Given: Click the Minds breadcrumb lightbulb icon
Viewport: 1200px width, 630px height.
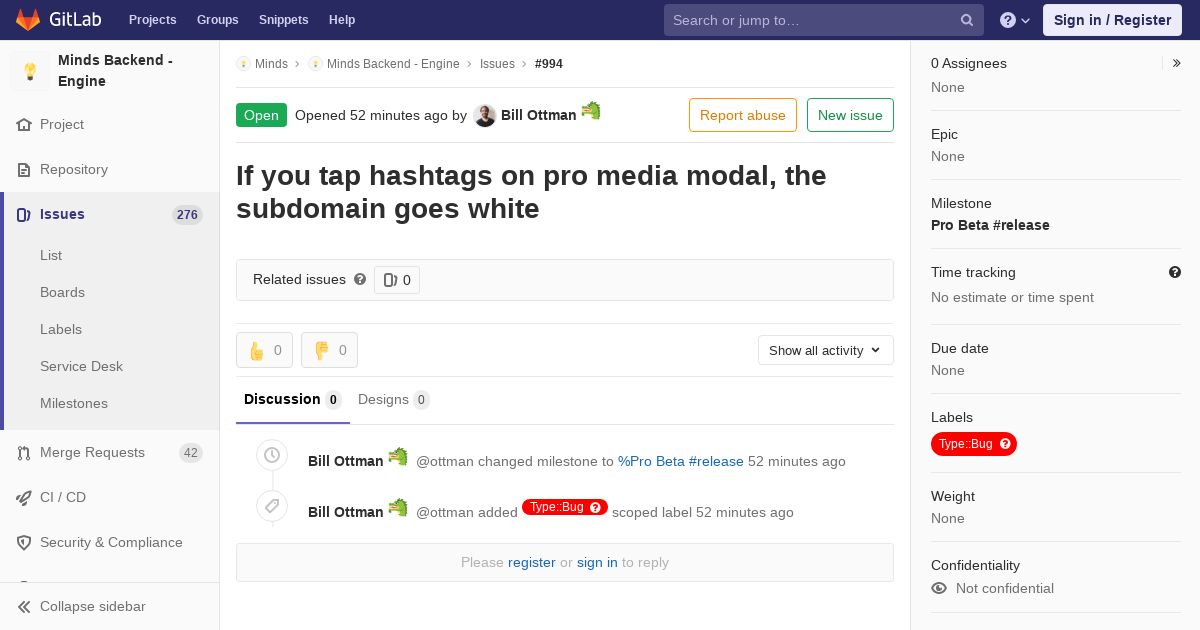Looking at the screenshot, I should (243, 64).
